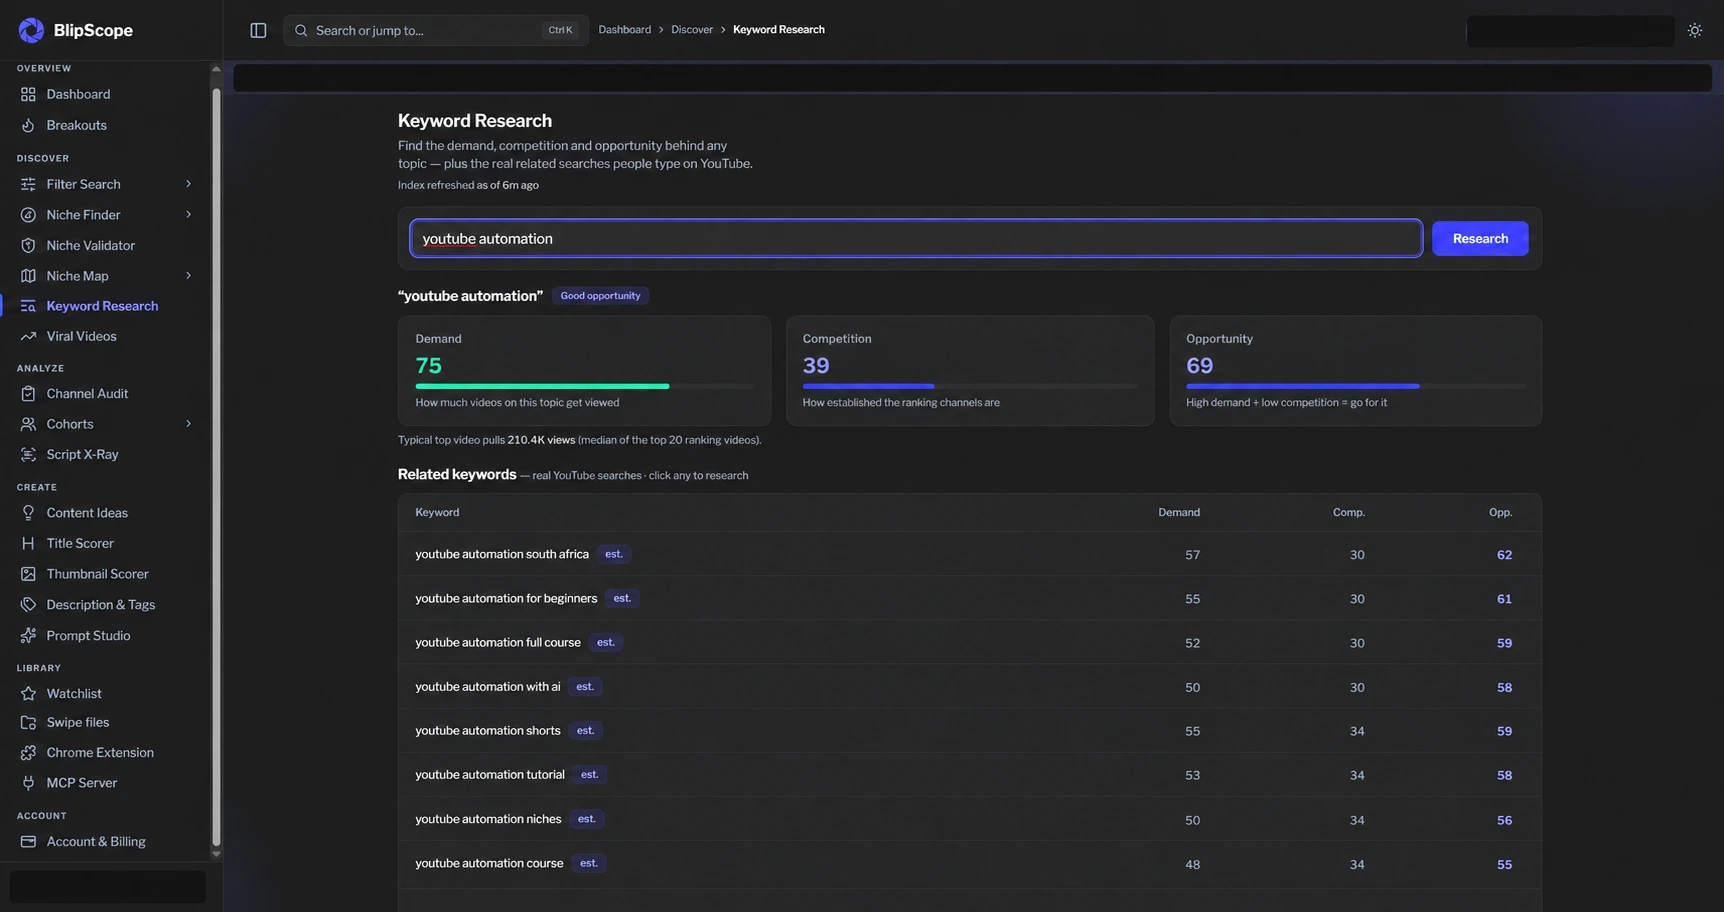1724x912 pixels.
Task: Go to Dashboard breadcrumb
Action: (624, 30)
